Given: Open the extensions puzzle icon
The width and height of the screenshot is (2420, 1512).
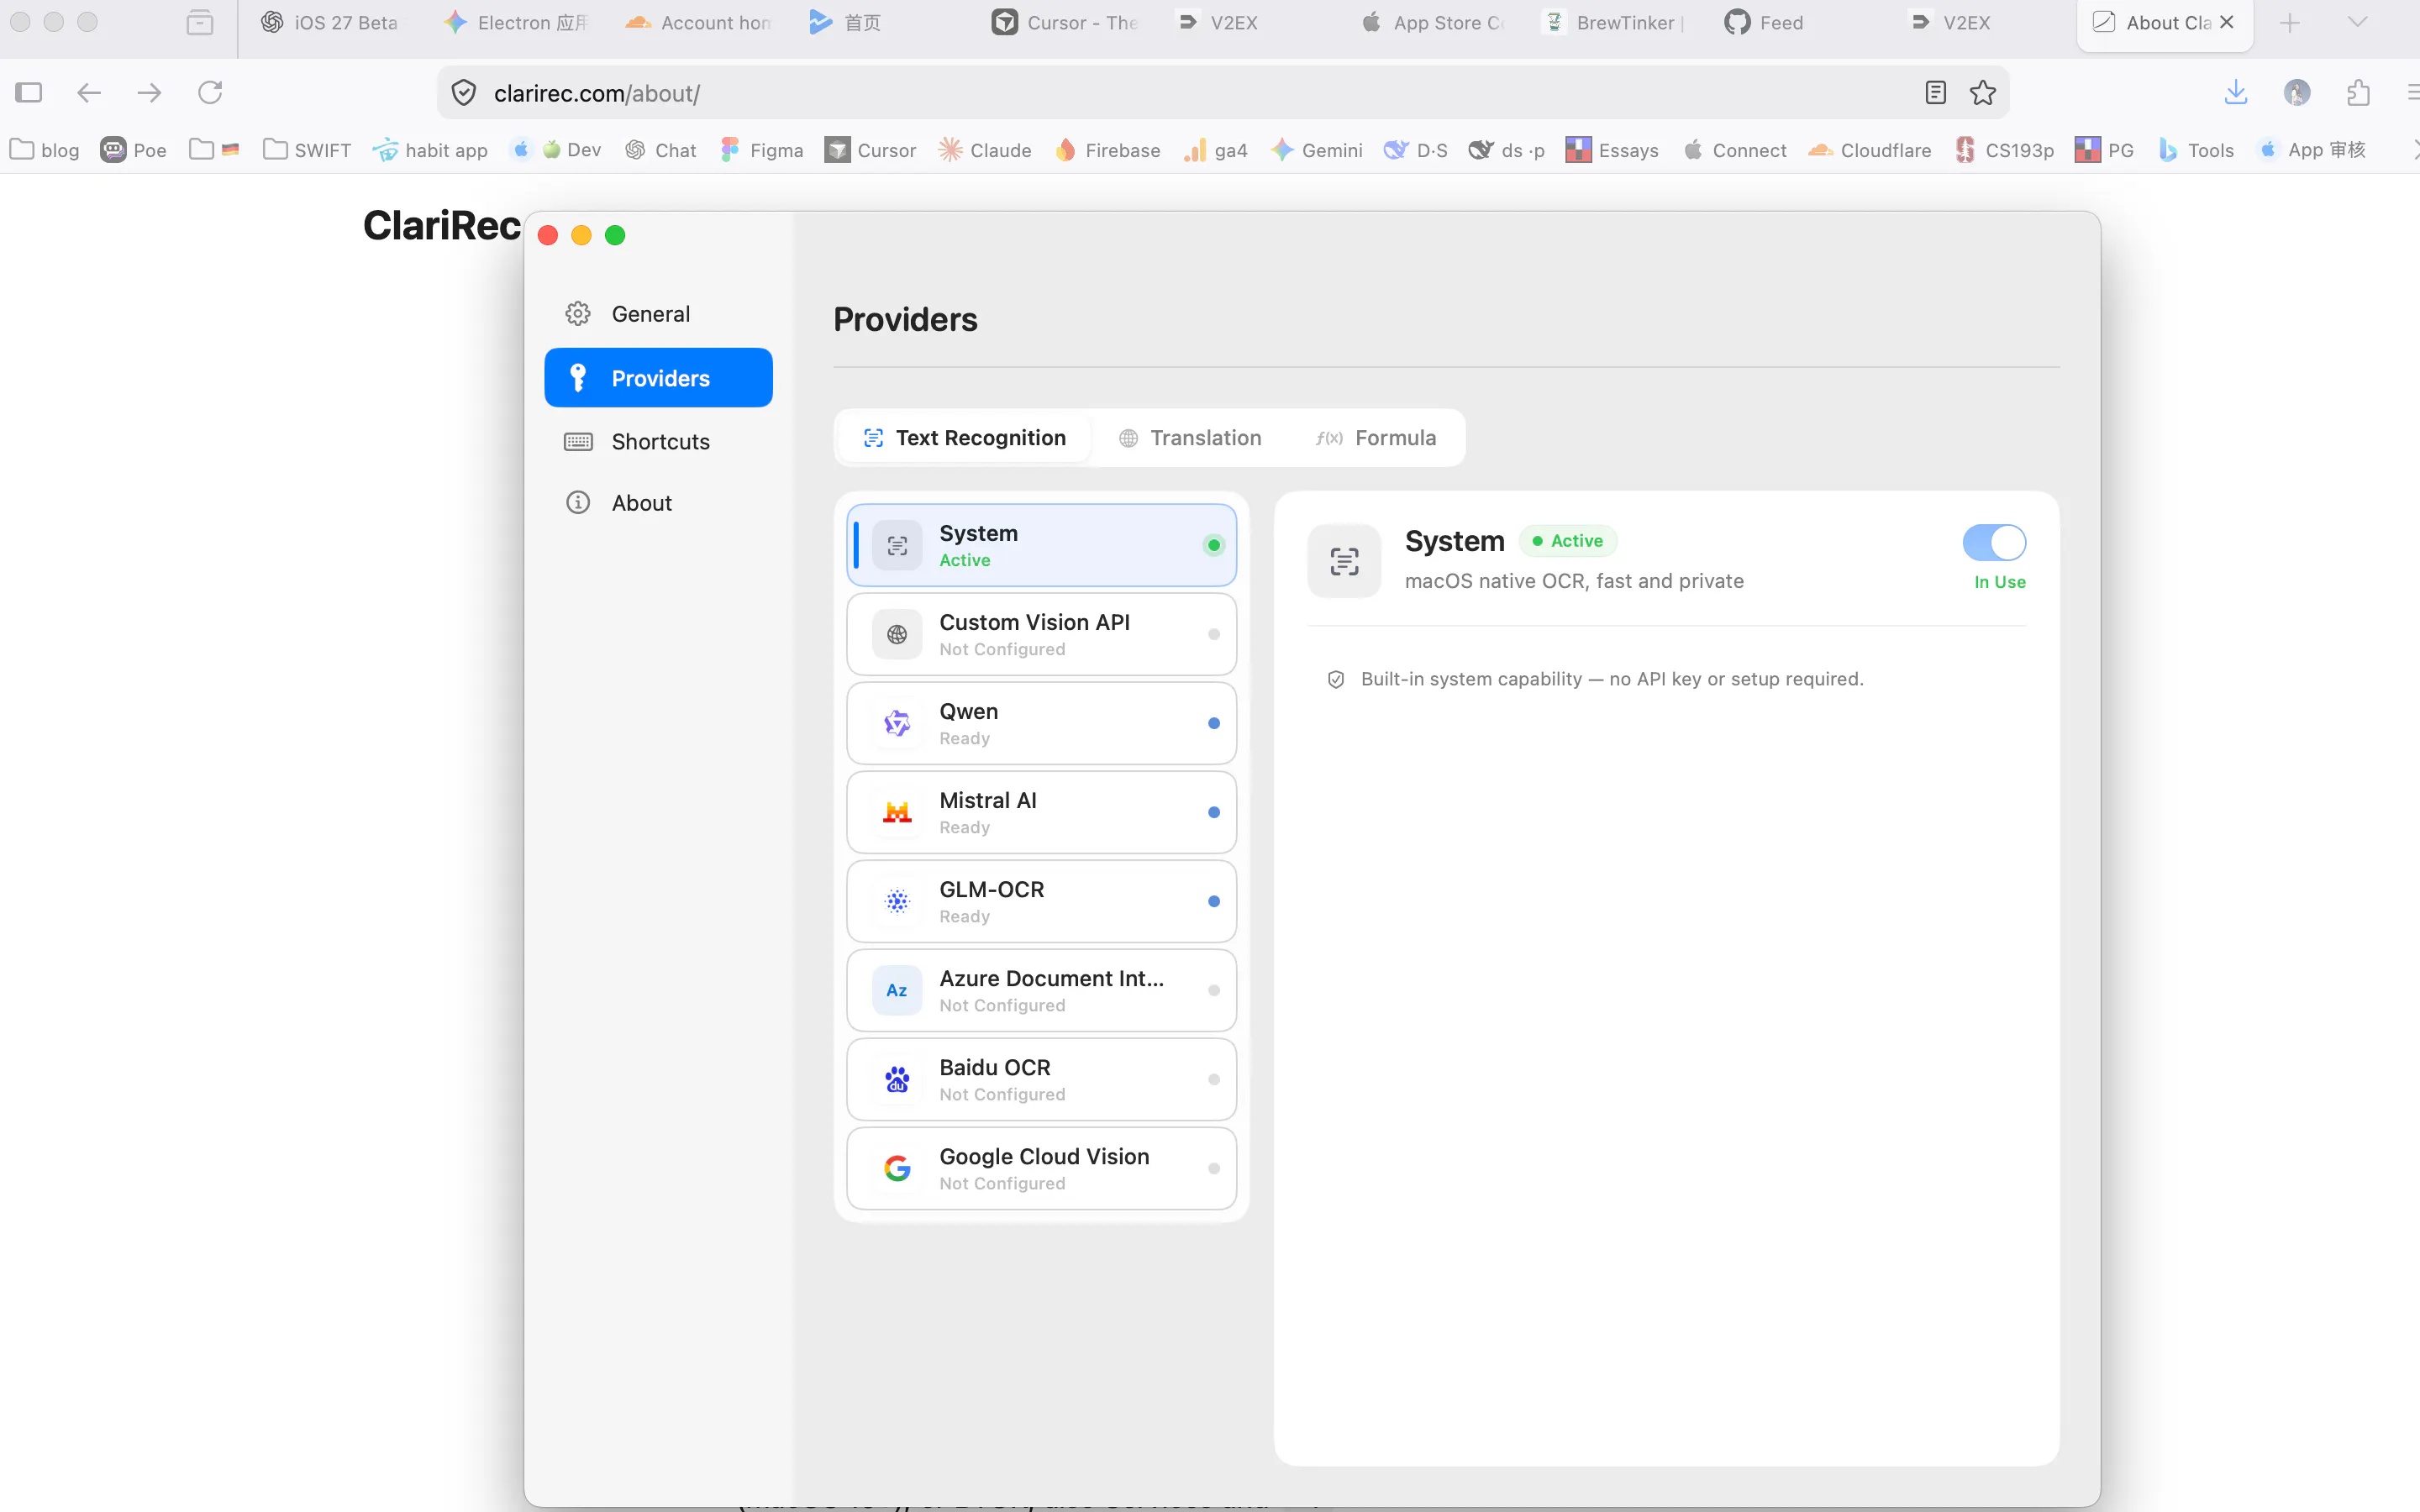Looking at the screenshot, I should coord(2358,93).
